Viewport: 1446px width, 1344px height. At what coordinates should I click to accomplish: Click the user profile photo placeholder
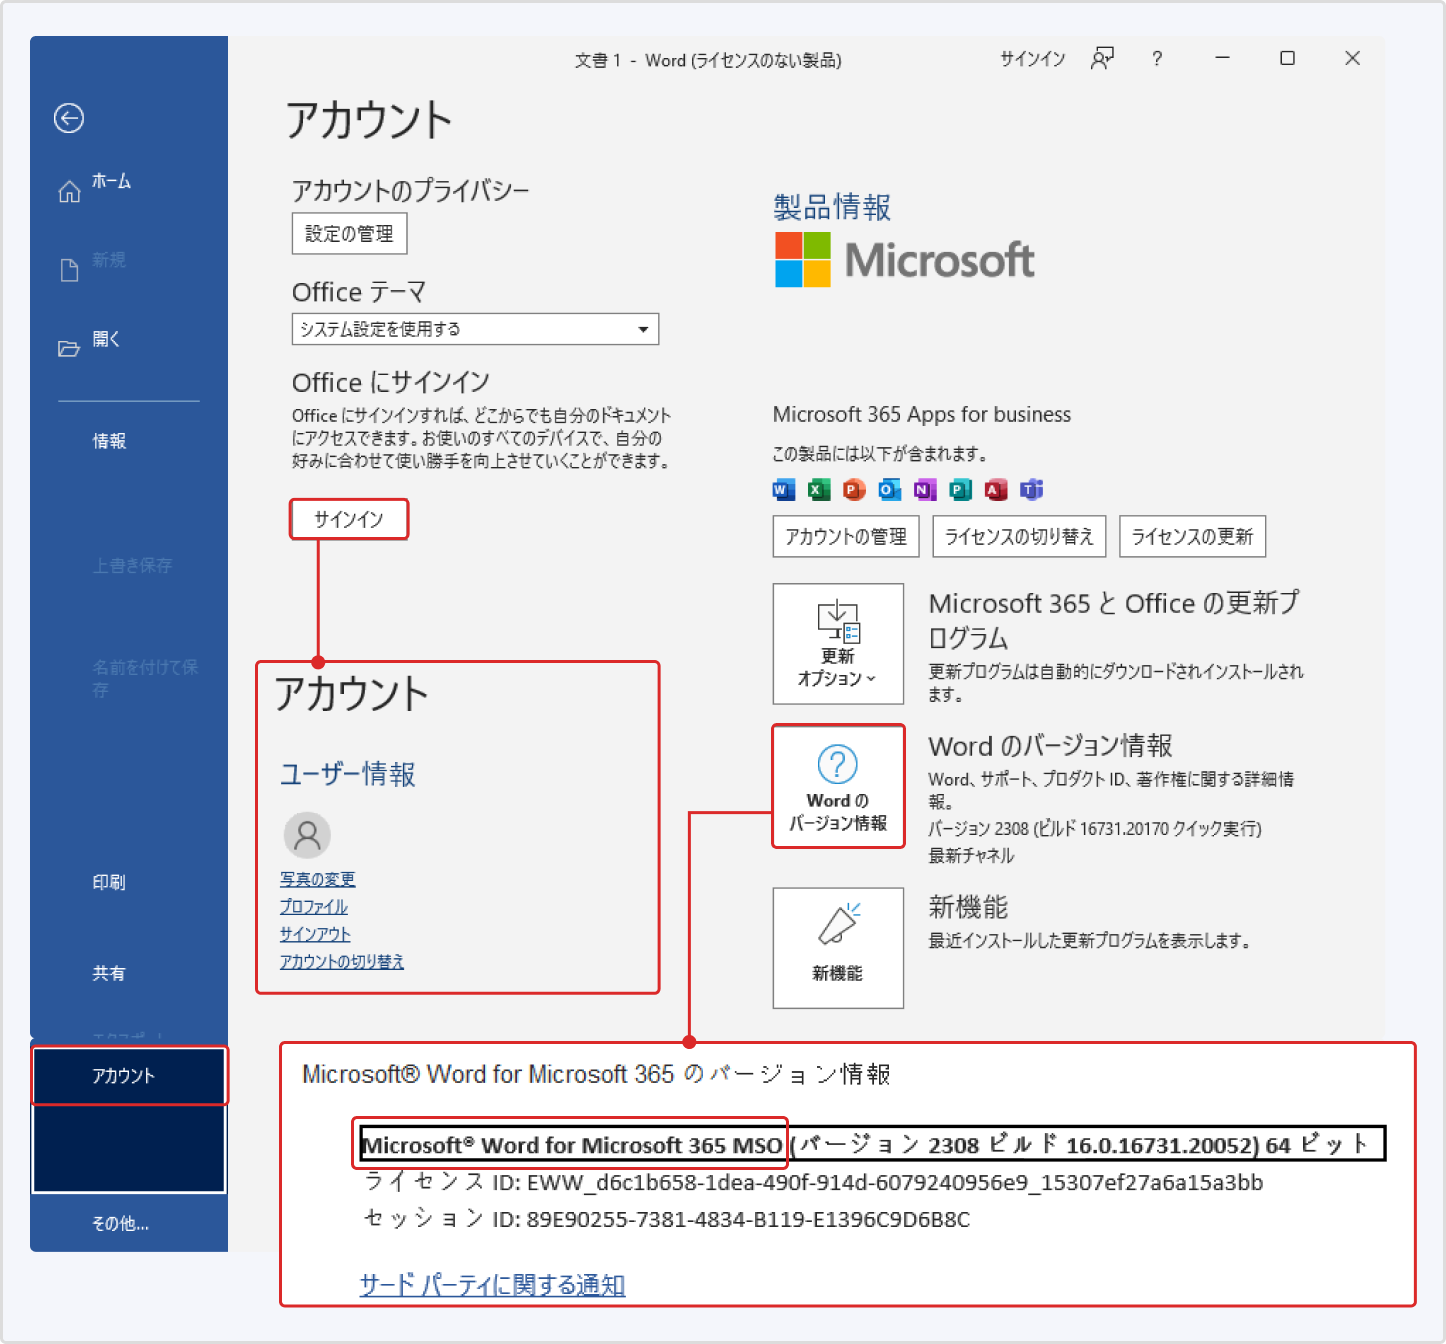(307, 835)
